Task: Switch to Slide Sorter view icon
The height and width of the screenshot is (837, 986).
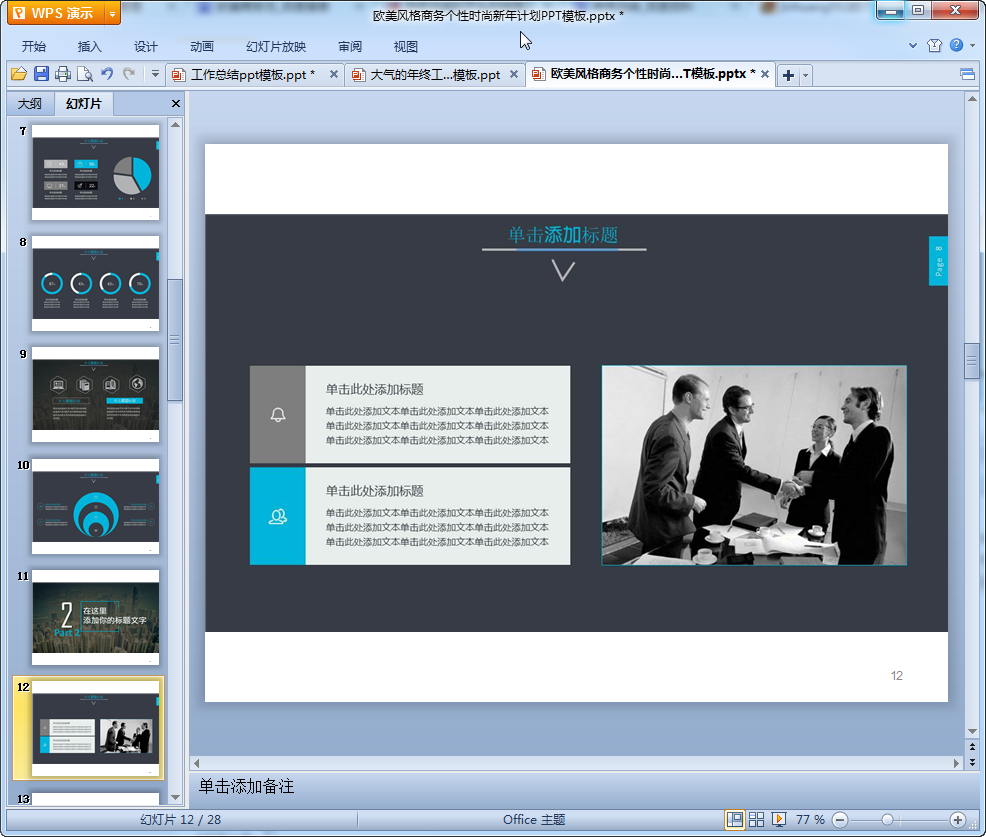Action: 756,819
